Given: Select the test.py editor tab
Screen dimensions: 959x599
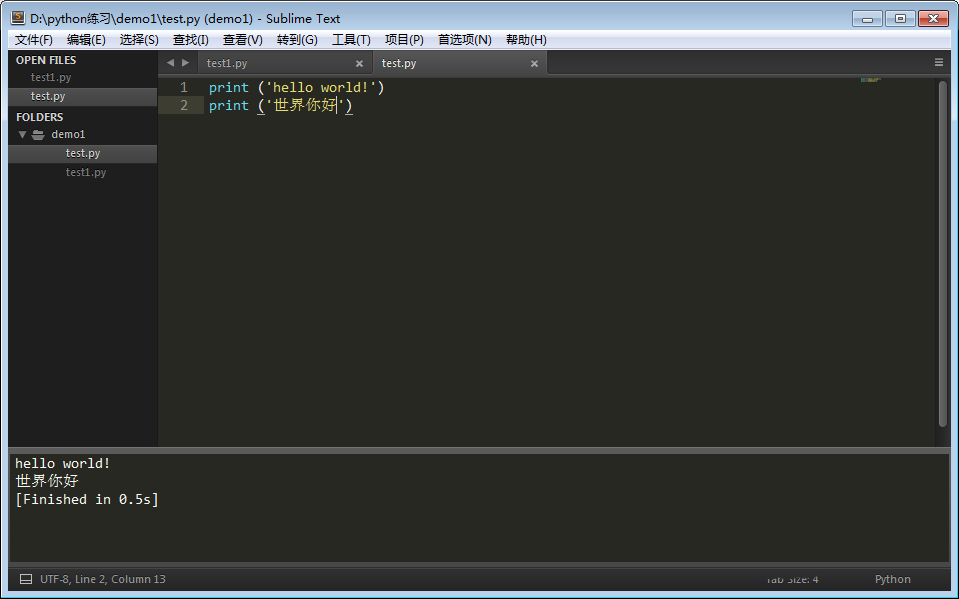Looking at the screenshot, I should [459, 63].
